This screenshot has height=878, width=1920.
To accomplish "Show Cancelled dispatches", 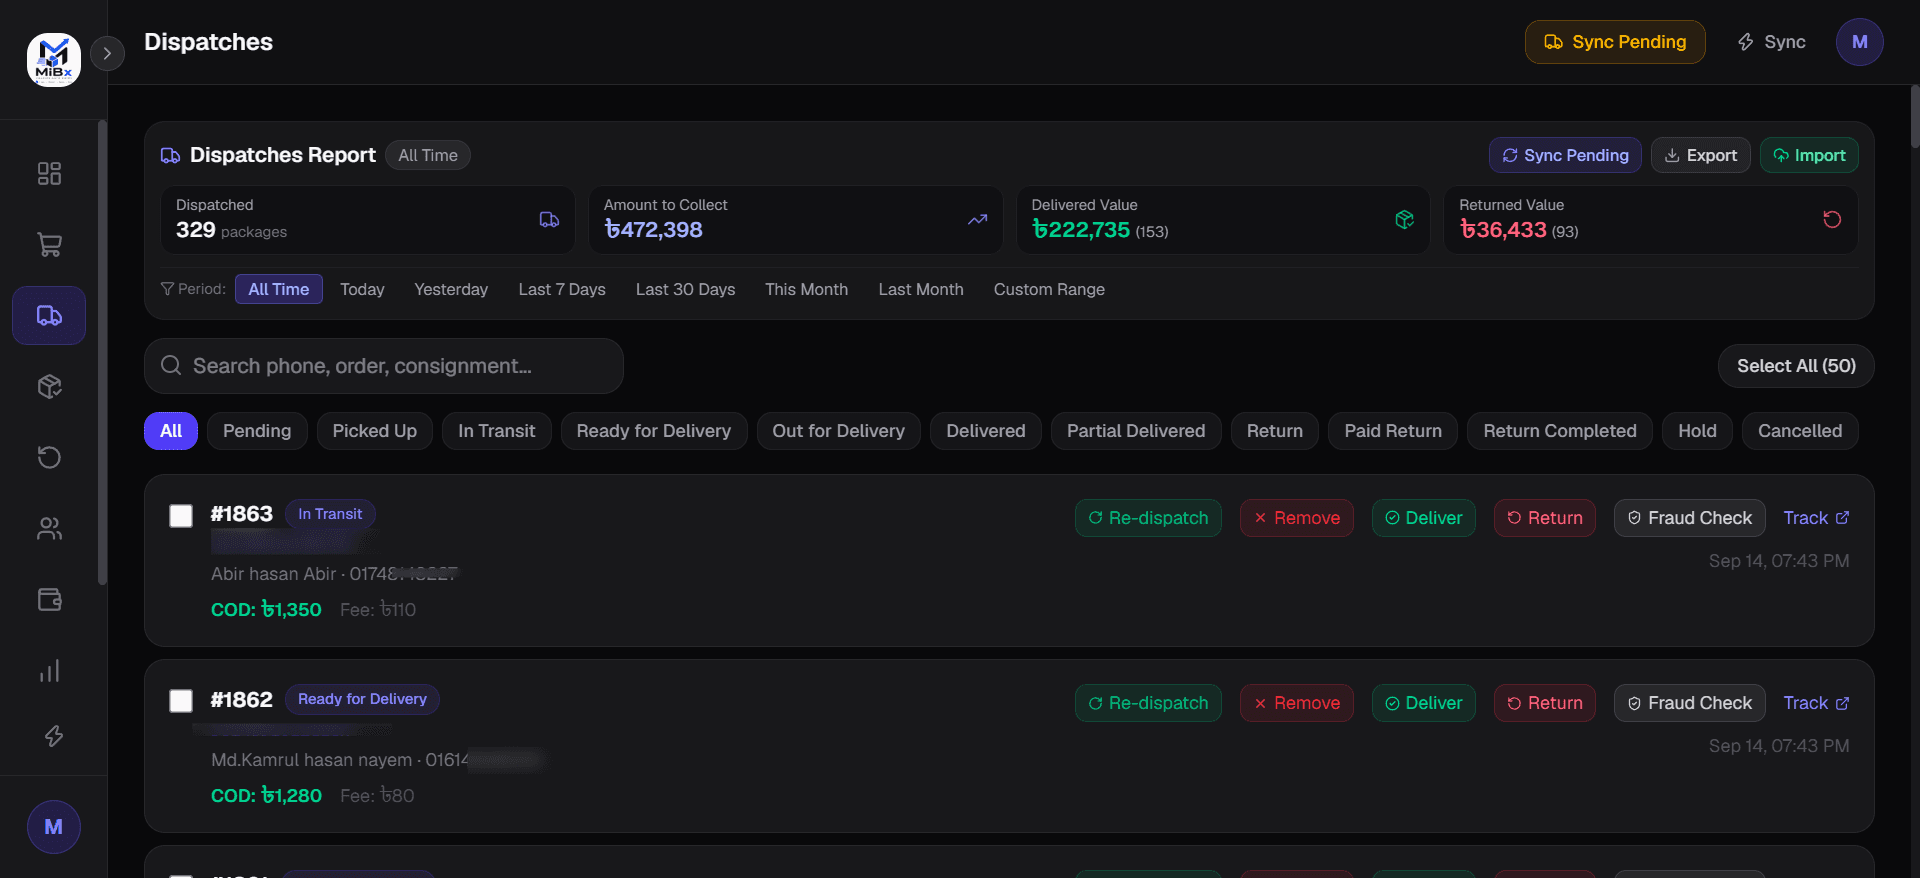I will (1800, 431).
